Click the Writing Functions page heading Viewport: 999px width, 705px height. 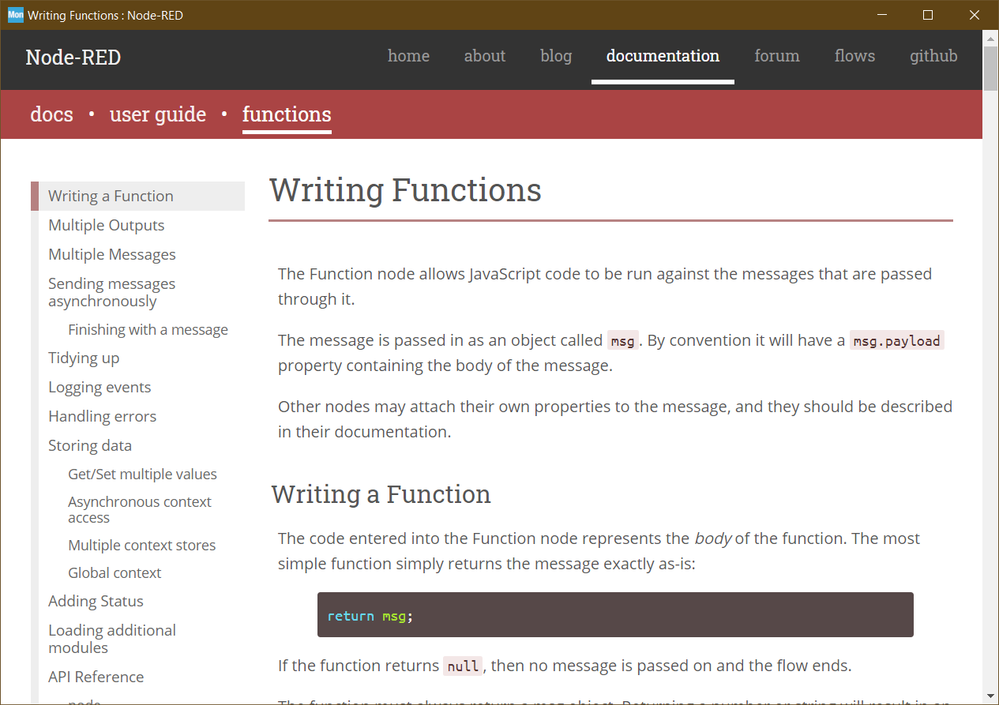click(x=405, y=190)
